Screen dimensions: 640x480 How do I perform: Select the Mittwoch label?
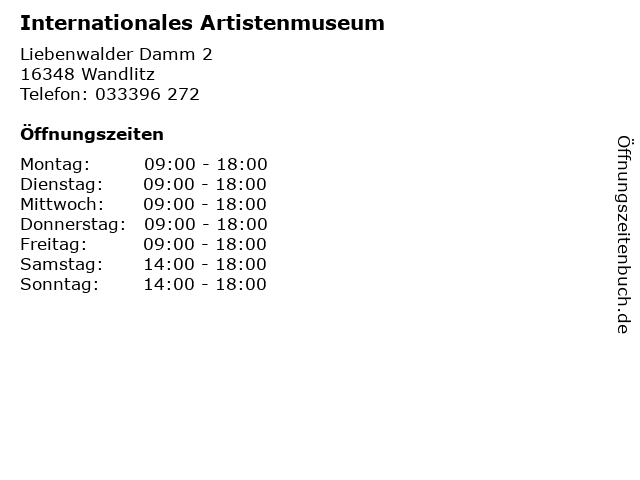pyautogui.click(x=62, y=204)
